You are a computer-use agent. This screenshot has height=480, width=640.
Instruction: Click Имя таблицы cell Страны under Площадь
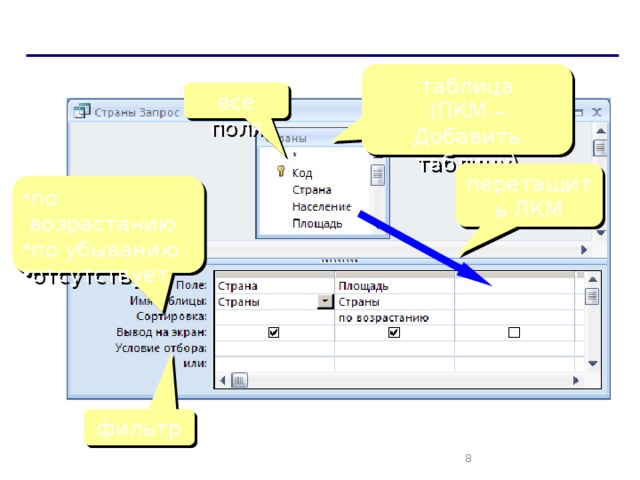point(394,302)
